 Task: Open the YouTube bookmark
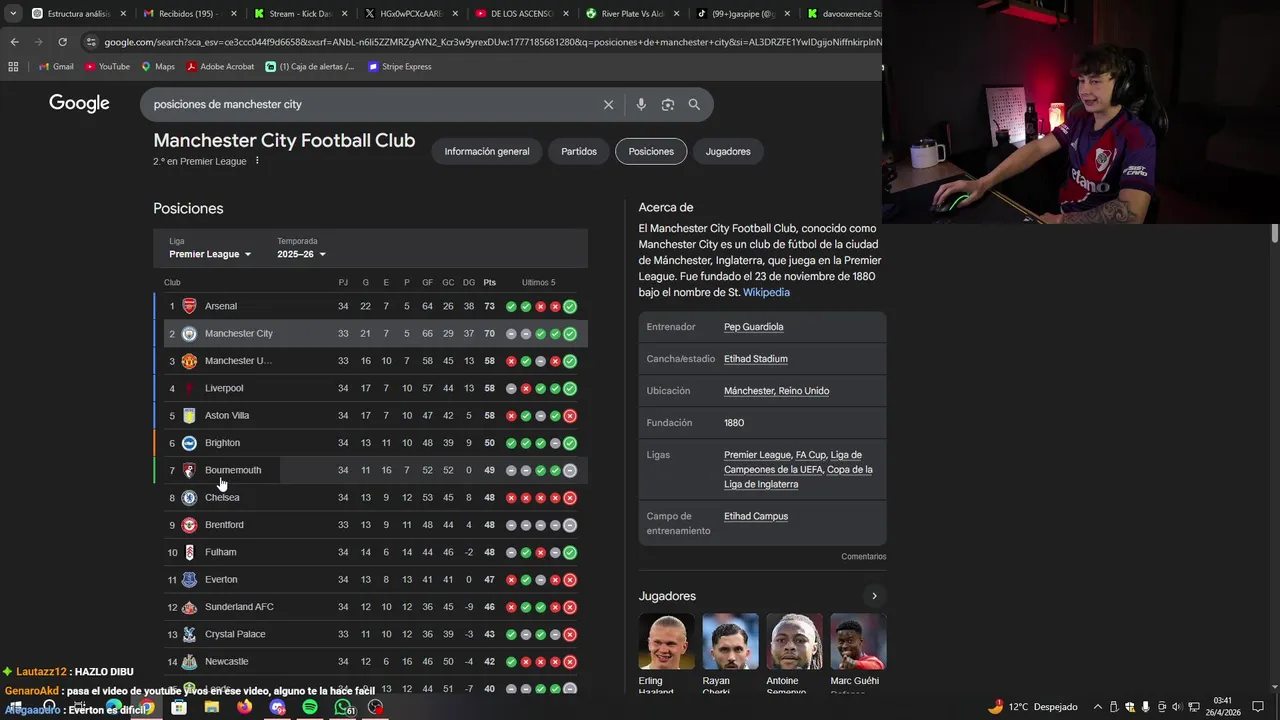[x=107, y=67]
